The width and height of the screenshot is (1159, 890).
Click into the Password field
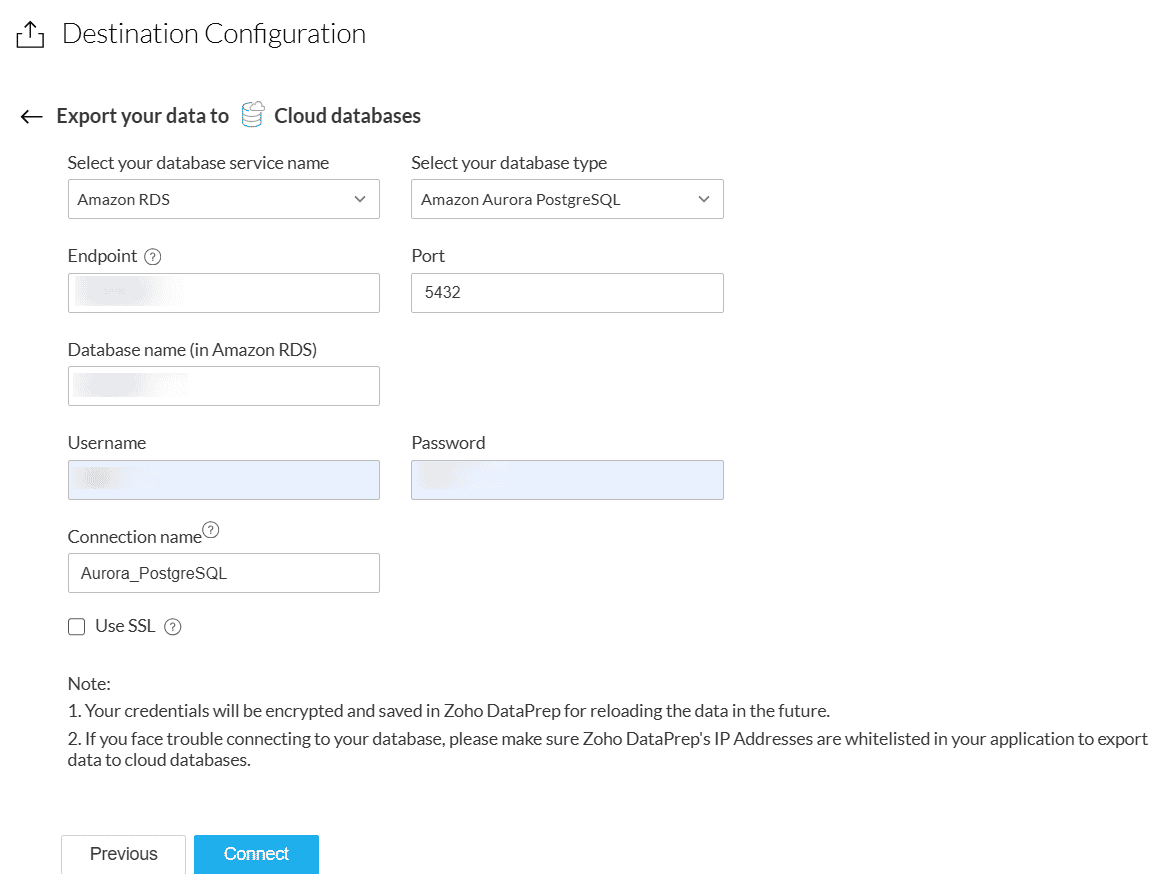[x=567, y=480]
